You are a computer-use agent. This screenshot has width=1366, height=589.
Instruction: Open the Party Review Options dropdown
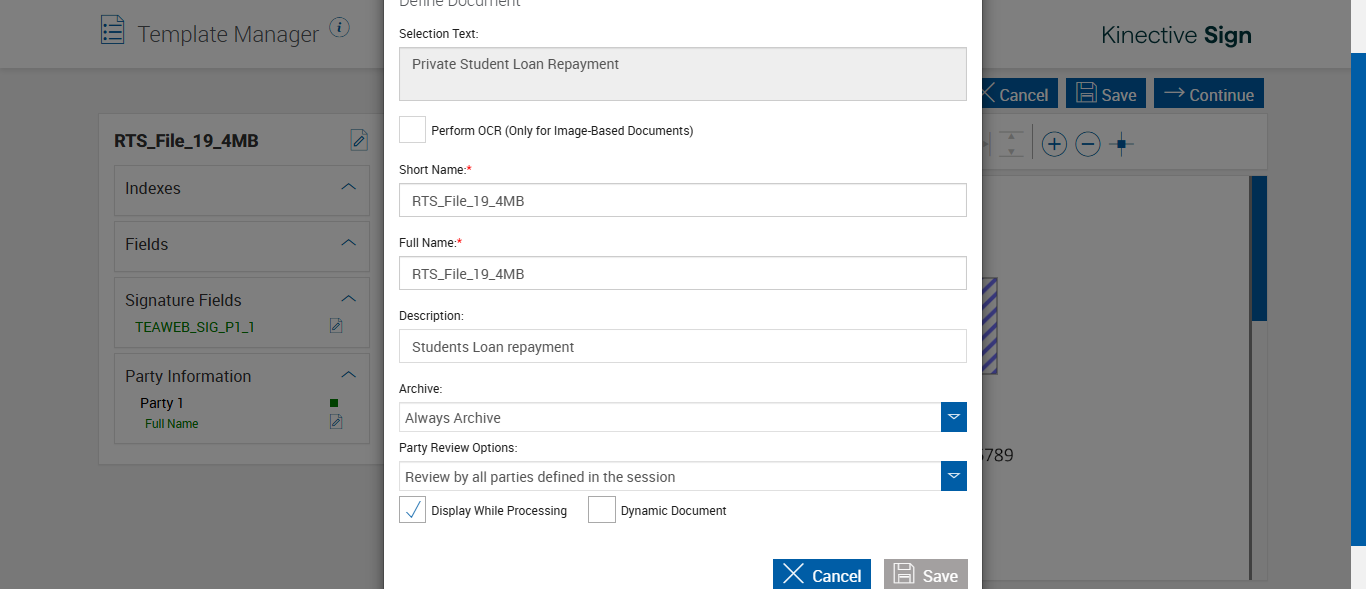pos(954,476)
